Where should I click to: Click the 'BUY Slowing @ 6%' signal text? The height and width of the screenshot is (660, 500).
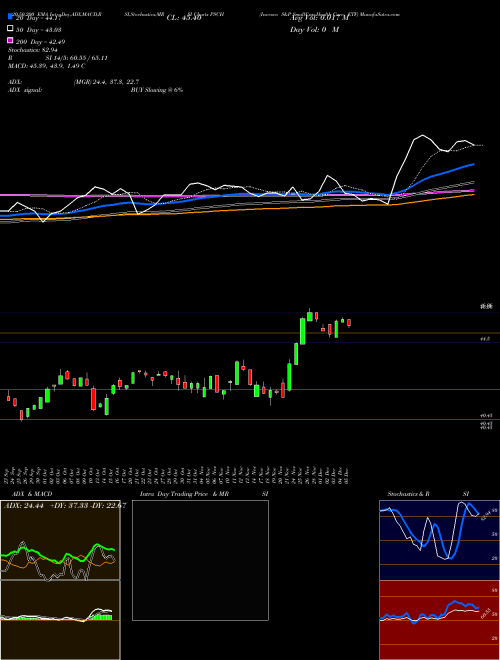157,90
